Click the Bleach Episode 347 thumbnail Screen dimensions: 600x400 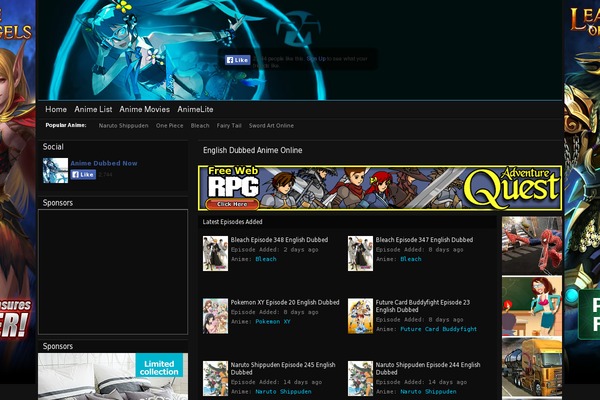[x=360, y=253]
